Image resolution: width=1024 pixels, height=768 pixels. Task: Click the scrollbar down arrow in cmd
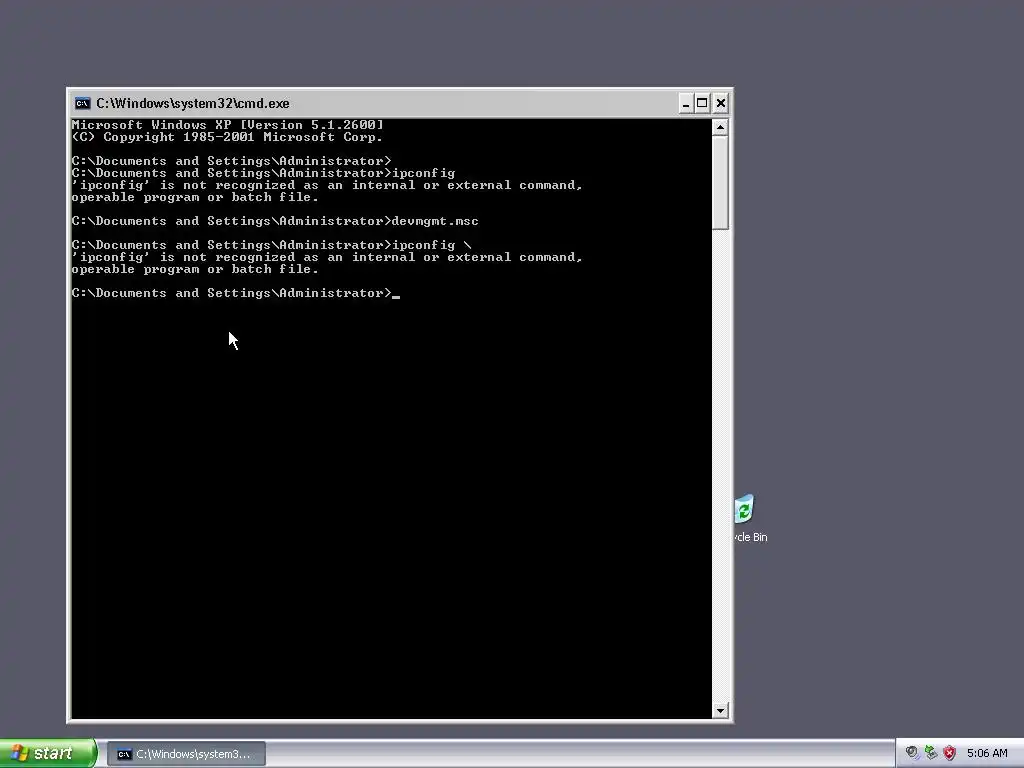click(720, 711)
